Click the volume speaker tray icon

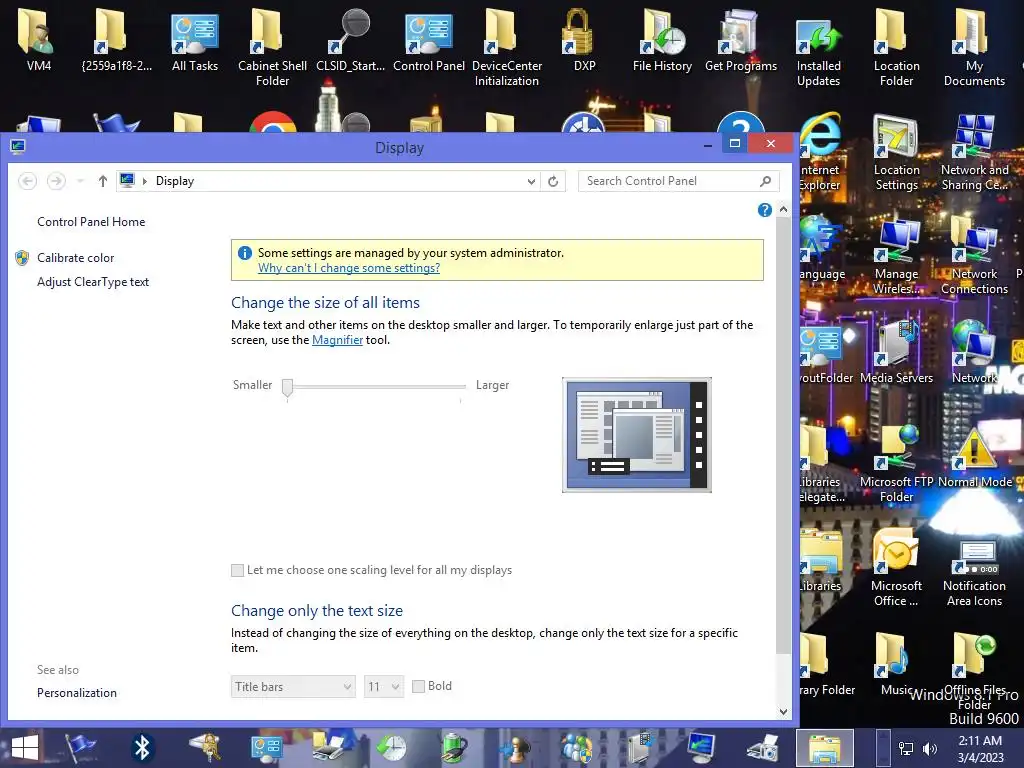point(929,749)
